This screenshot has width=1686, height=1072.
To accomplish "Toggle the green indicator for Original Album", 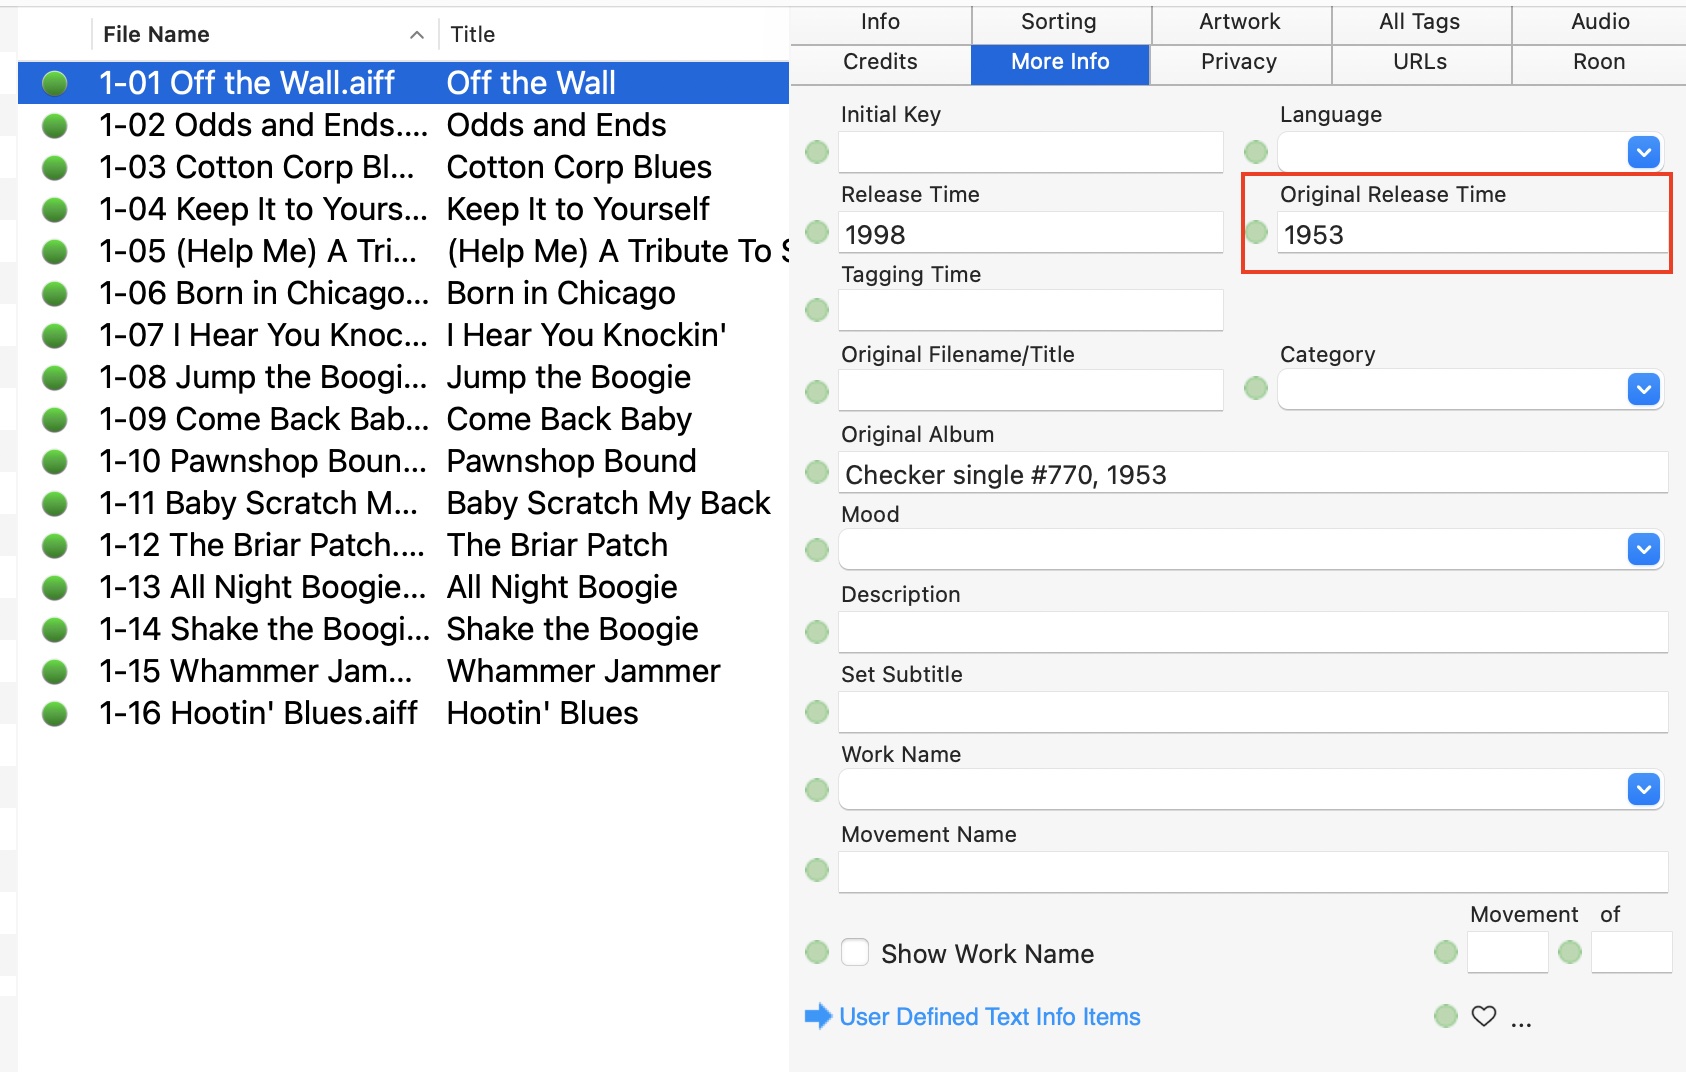I will (817, 472).
